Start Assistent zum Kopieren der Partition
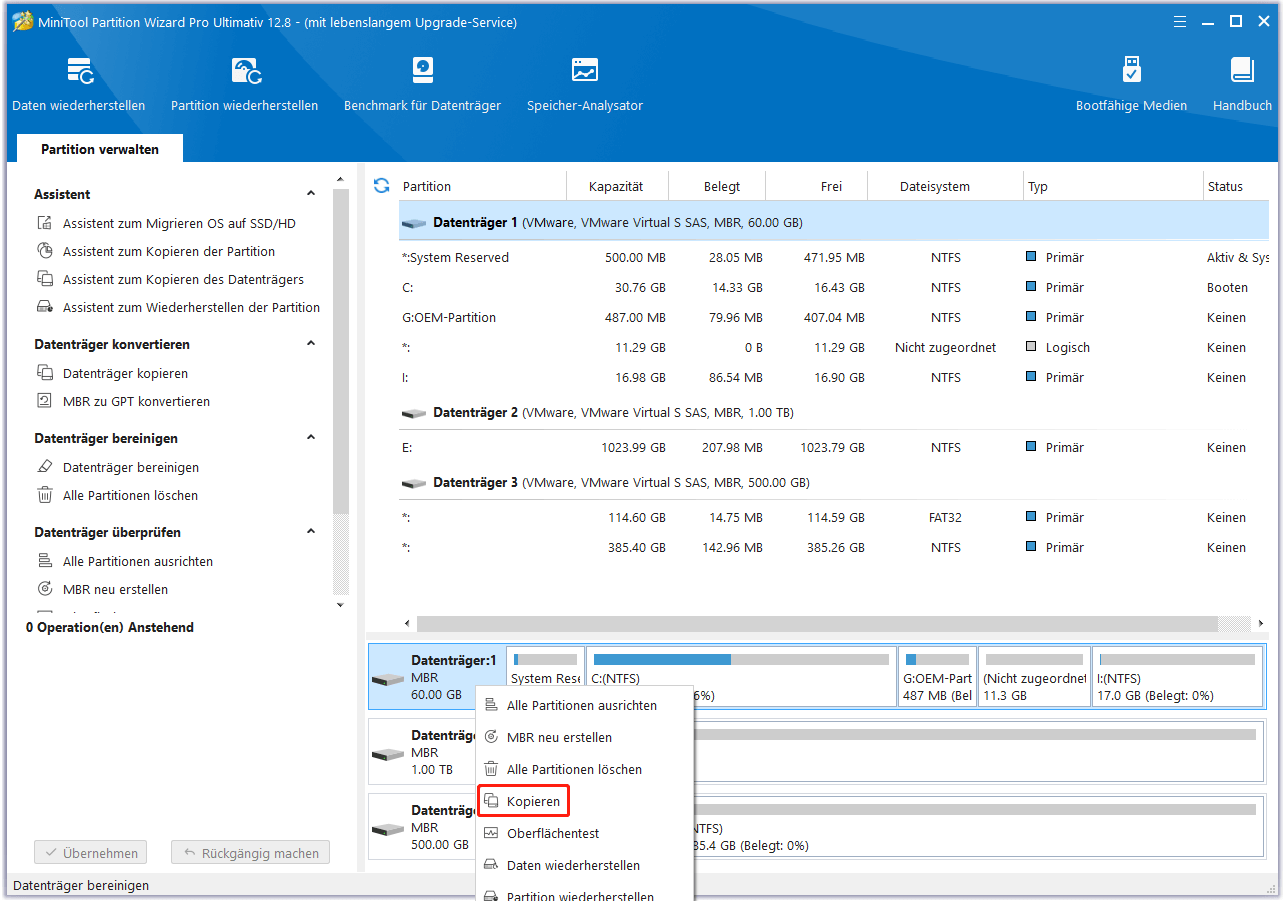 [x=168, y=252]
